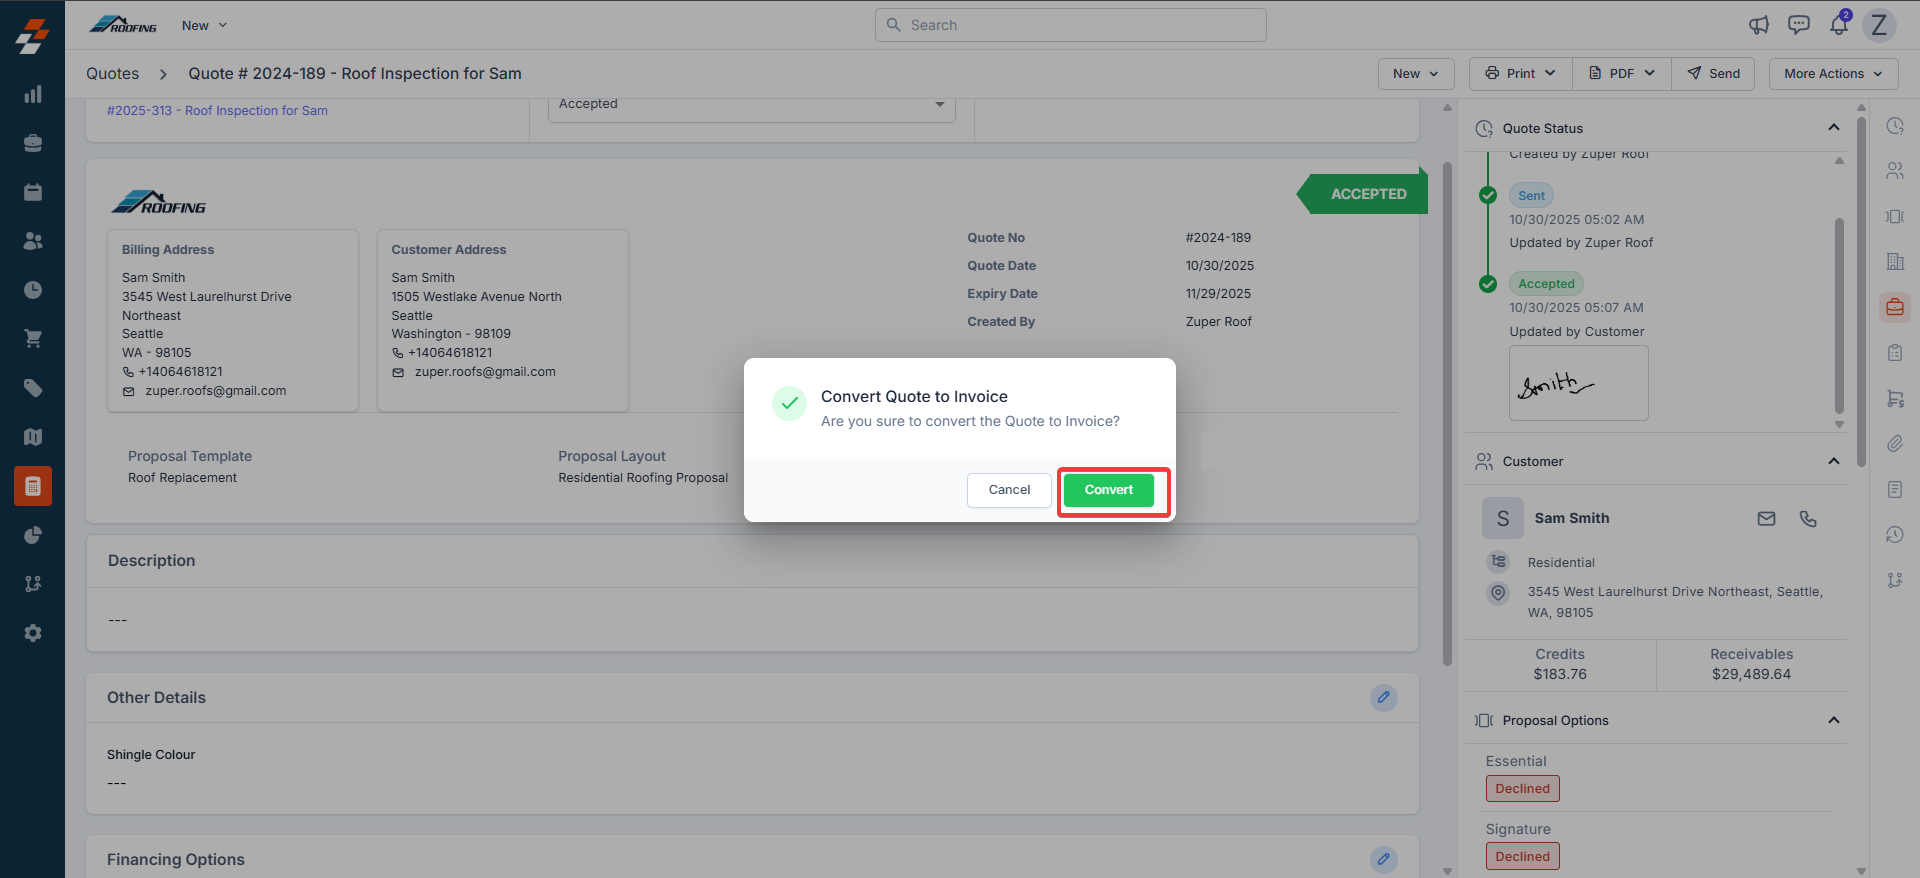Open the New dropdown beside Roofing logo
1920x878 pixels.
[x=204, y=25]
